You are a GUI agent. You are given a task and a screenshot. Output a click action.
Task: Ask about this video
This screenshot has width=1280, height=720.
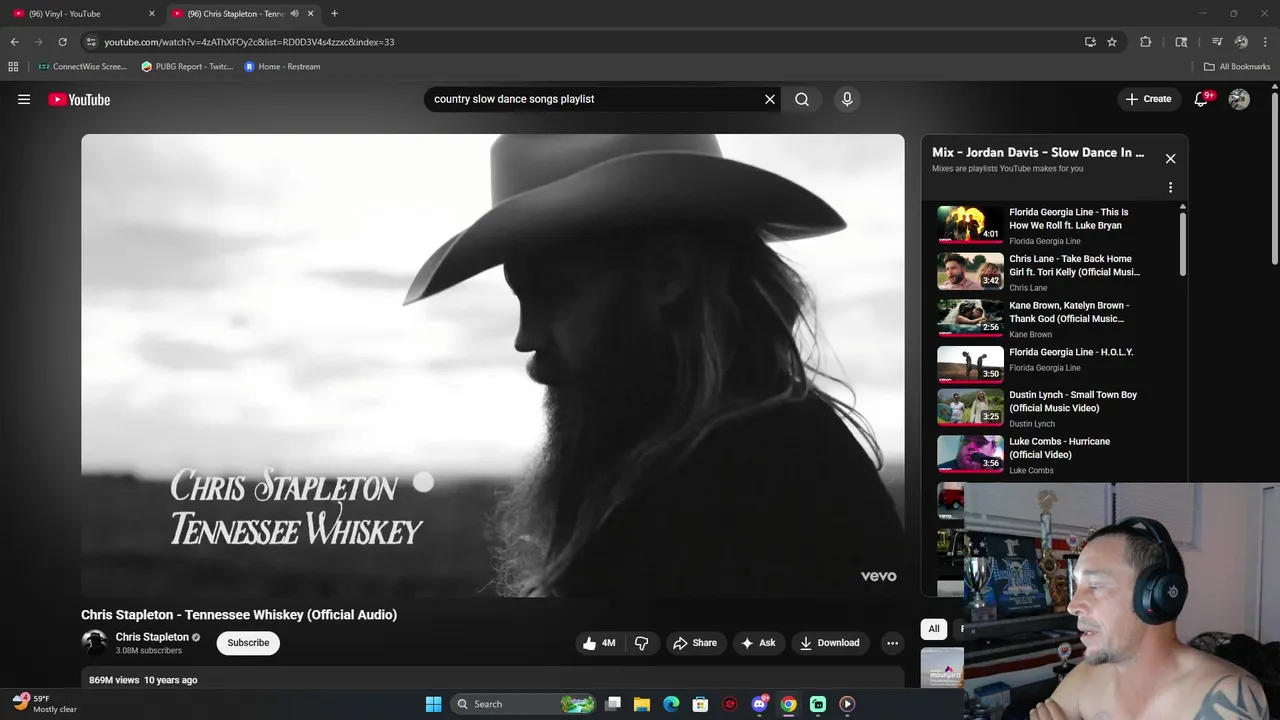(758, 643)
